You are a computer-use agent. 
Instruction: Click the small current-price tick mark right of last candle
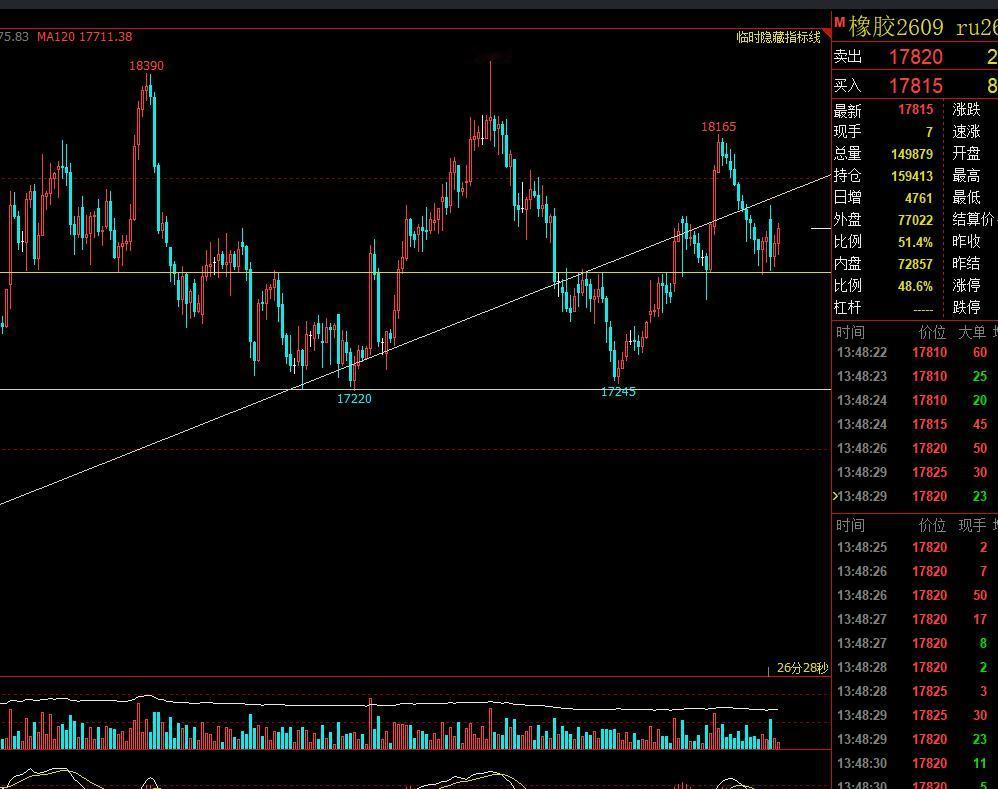(x=820, y=228)
